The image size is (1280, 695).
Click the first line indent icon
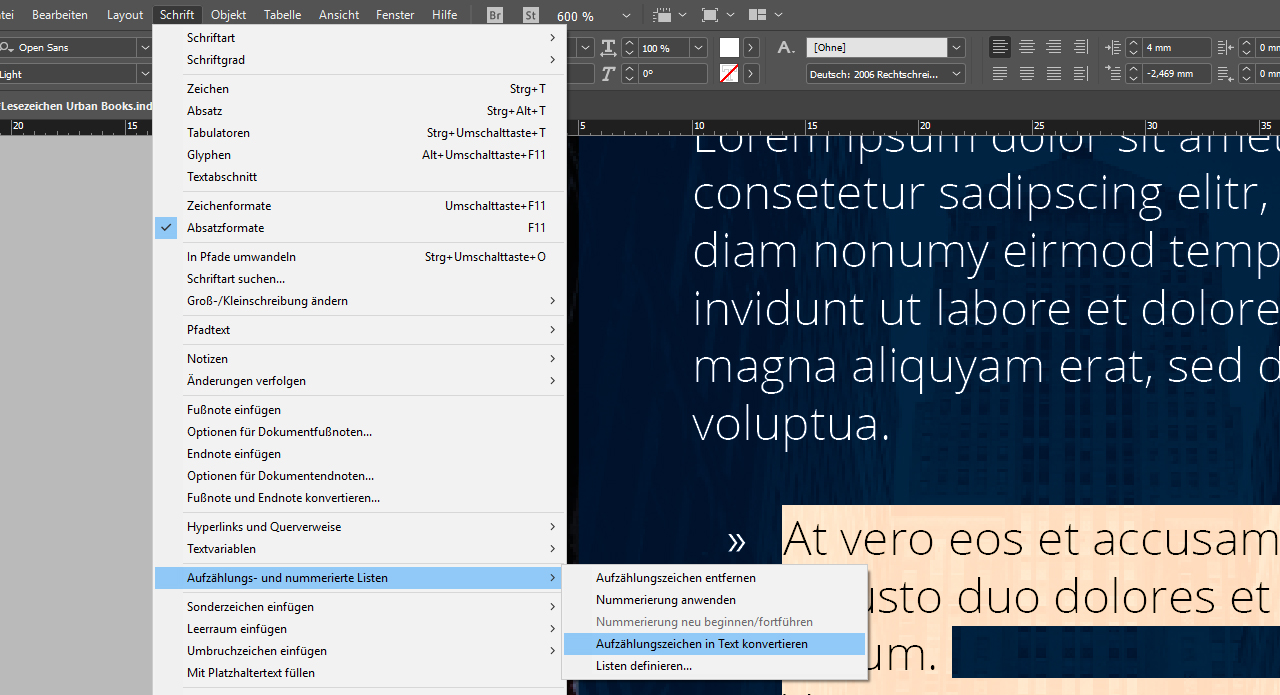(1114, 73)
